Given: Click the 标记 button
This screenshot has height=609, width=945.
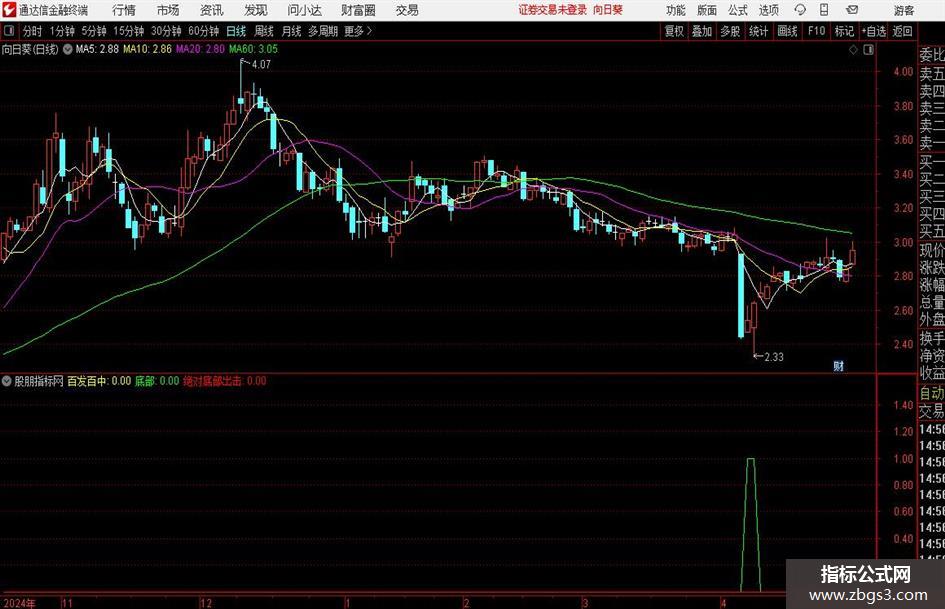Looking at the screenshot, I should tap(844, 31).
